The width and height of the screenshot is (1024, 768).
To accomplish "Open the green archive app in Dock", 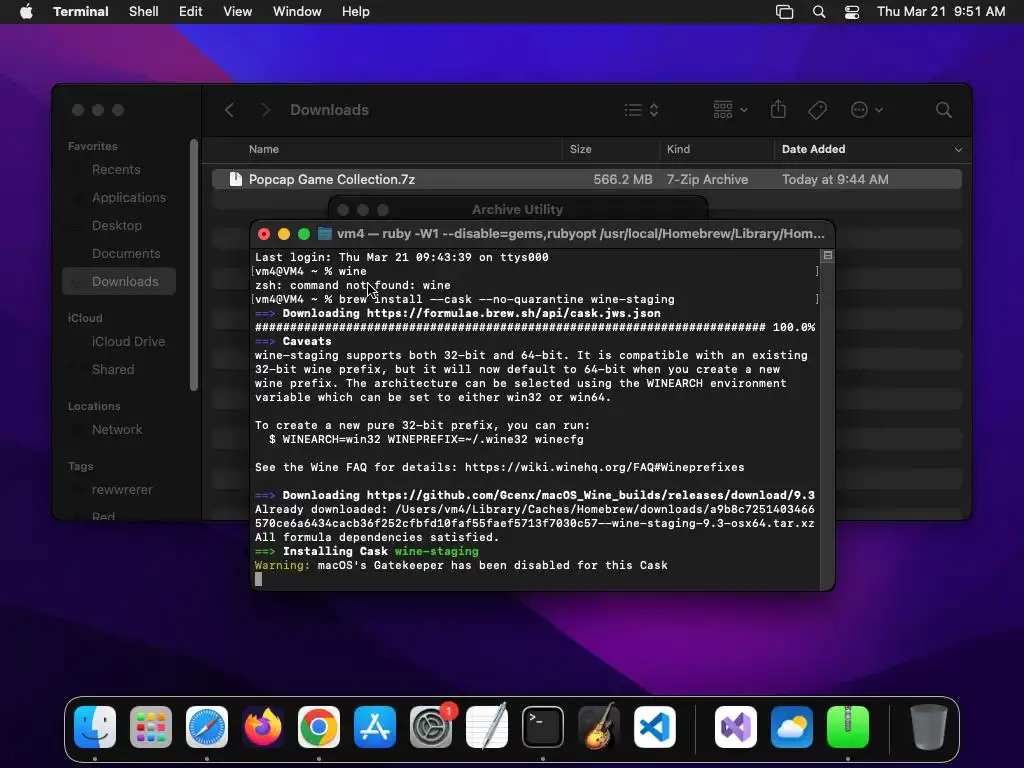I will pyautogui.click(x=848, y=727).
